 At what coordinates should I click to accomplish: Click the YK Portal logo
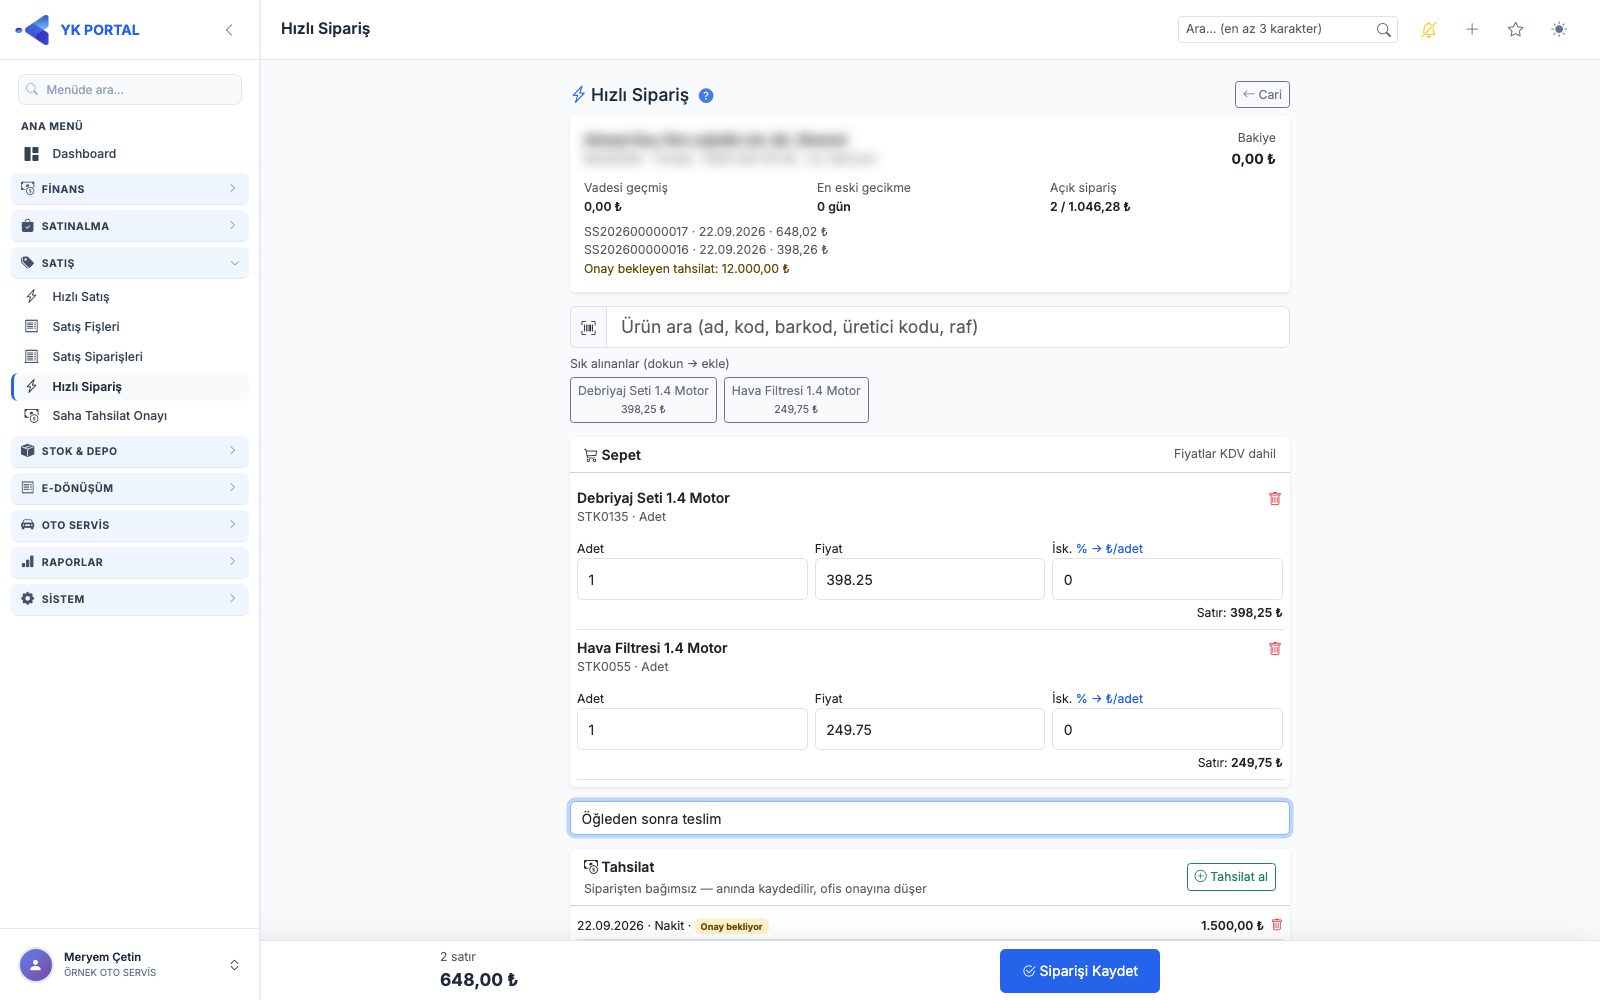click(77, 30)
